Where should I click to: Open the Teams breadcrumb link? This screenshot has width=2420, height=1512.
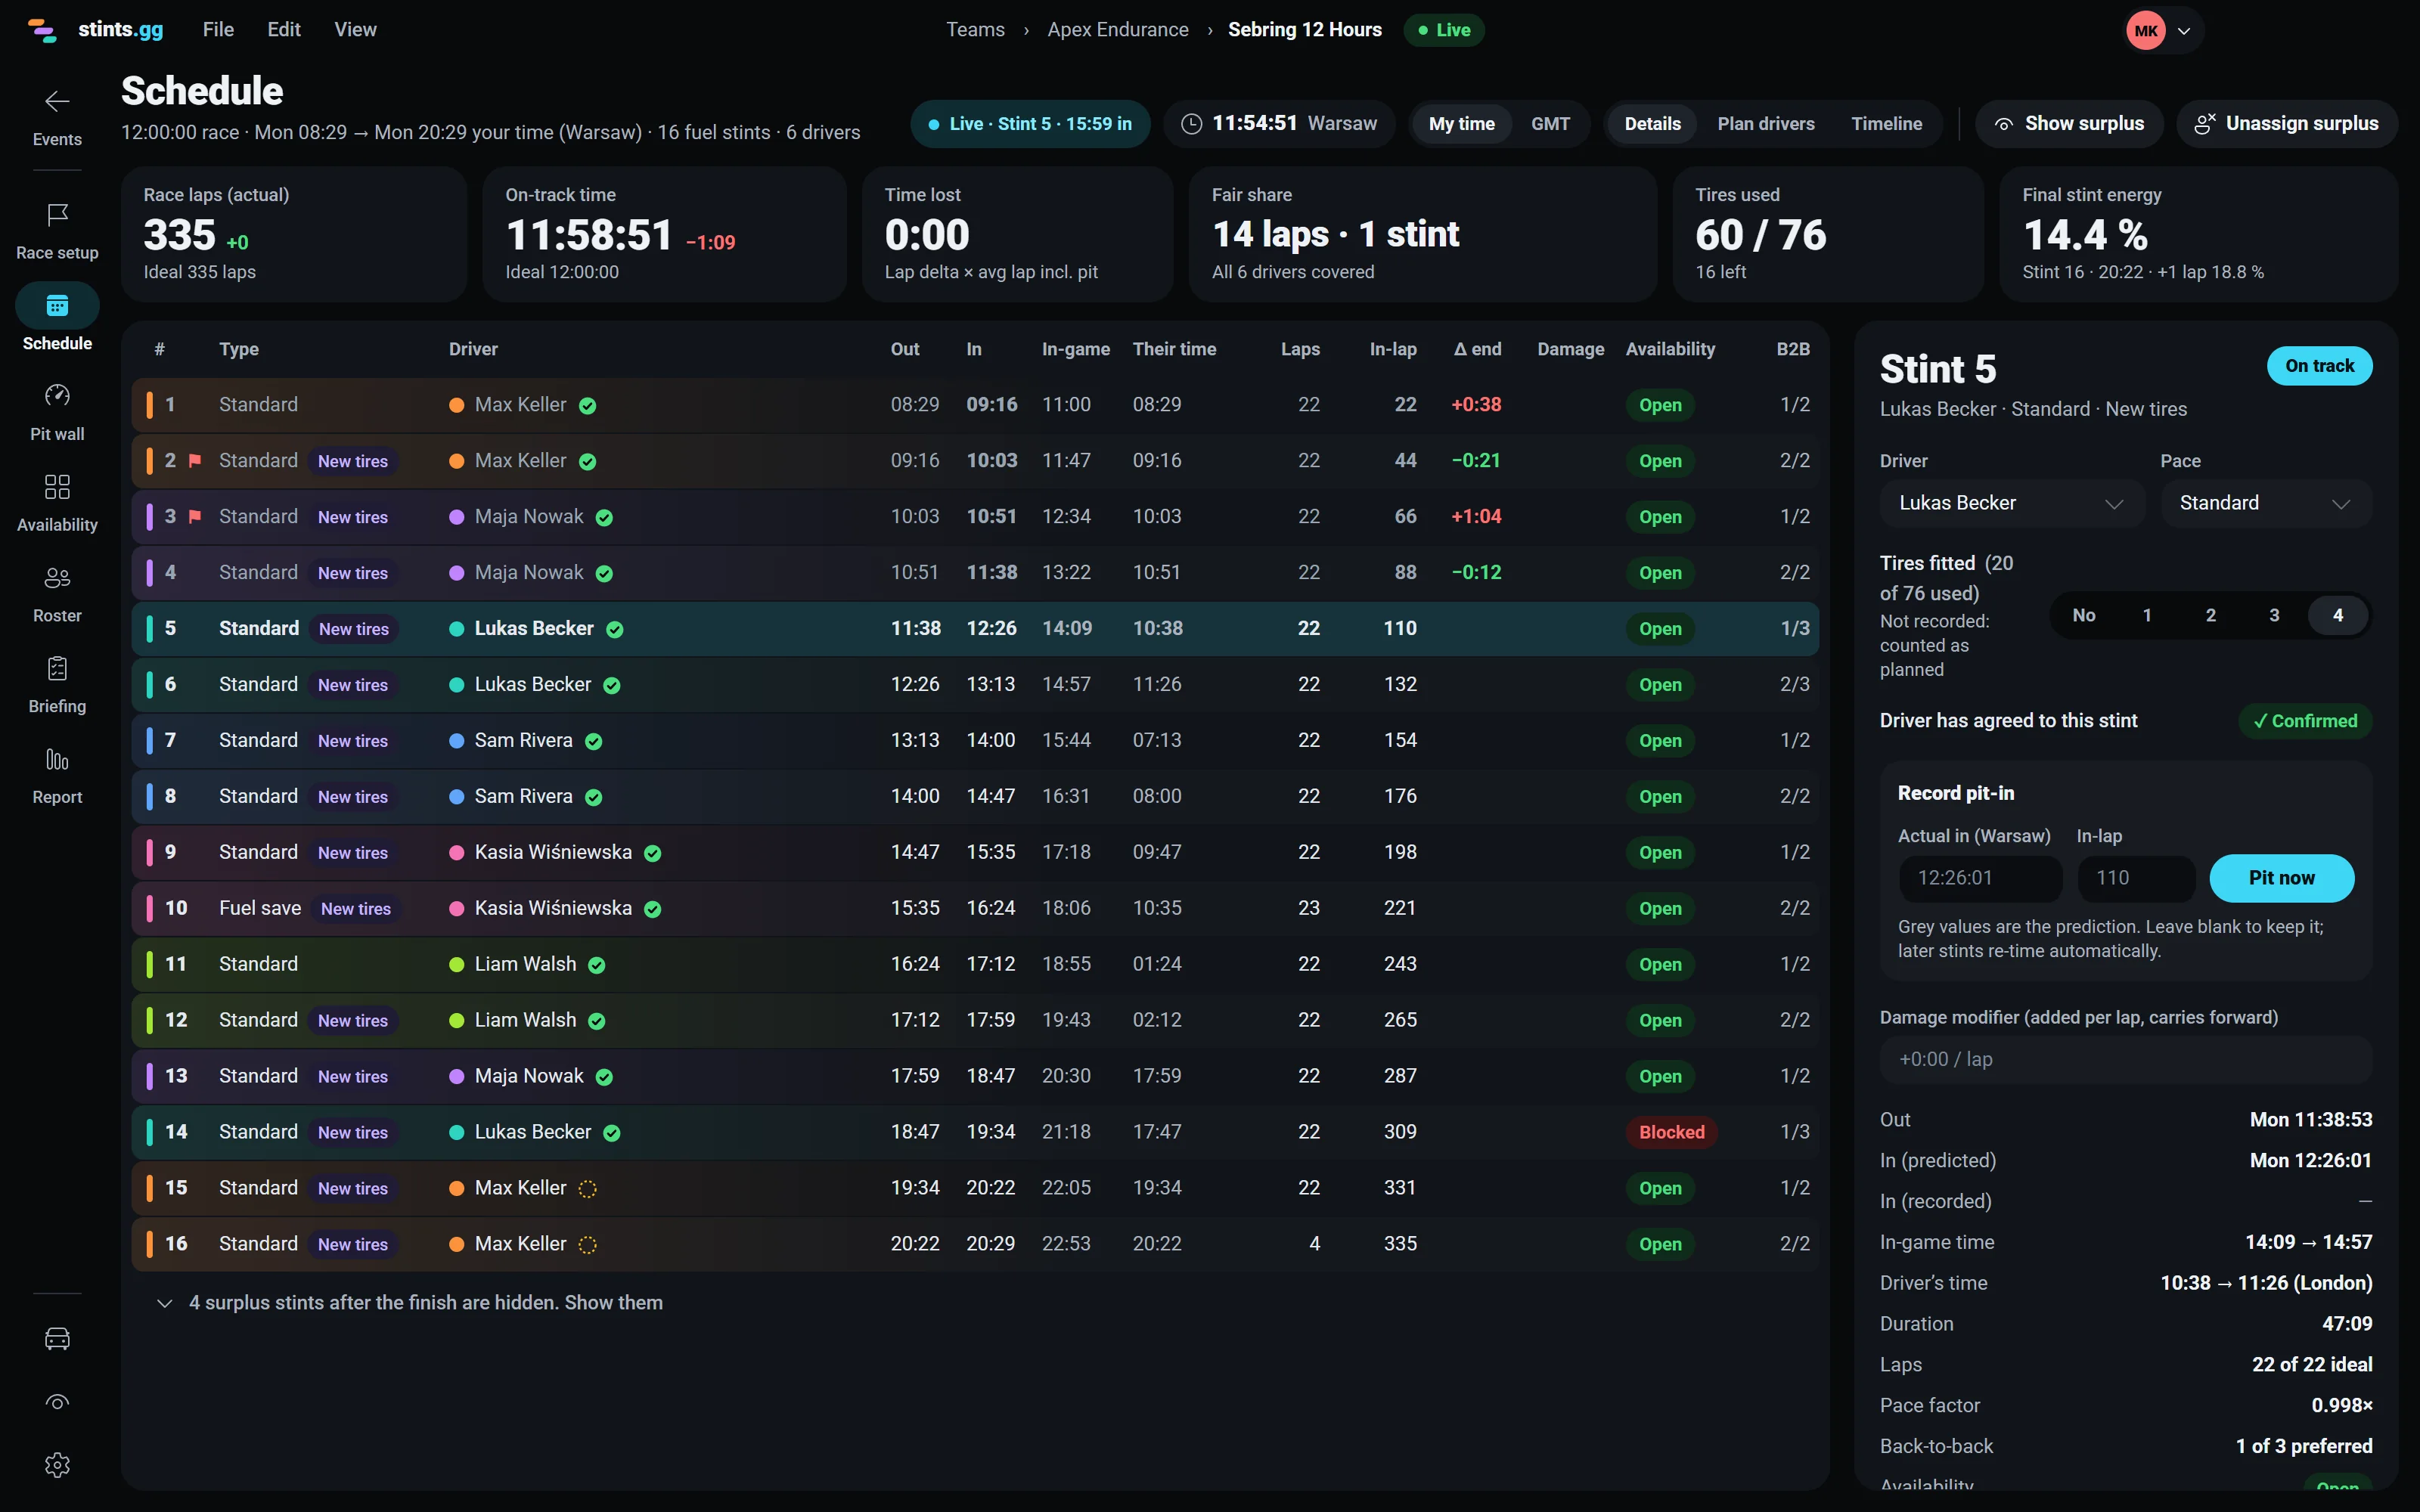[x=975, y=30]
